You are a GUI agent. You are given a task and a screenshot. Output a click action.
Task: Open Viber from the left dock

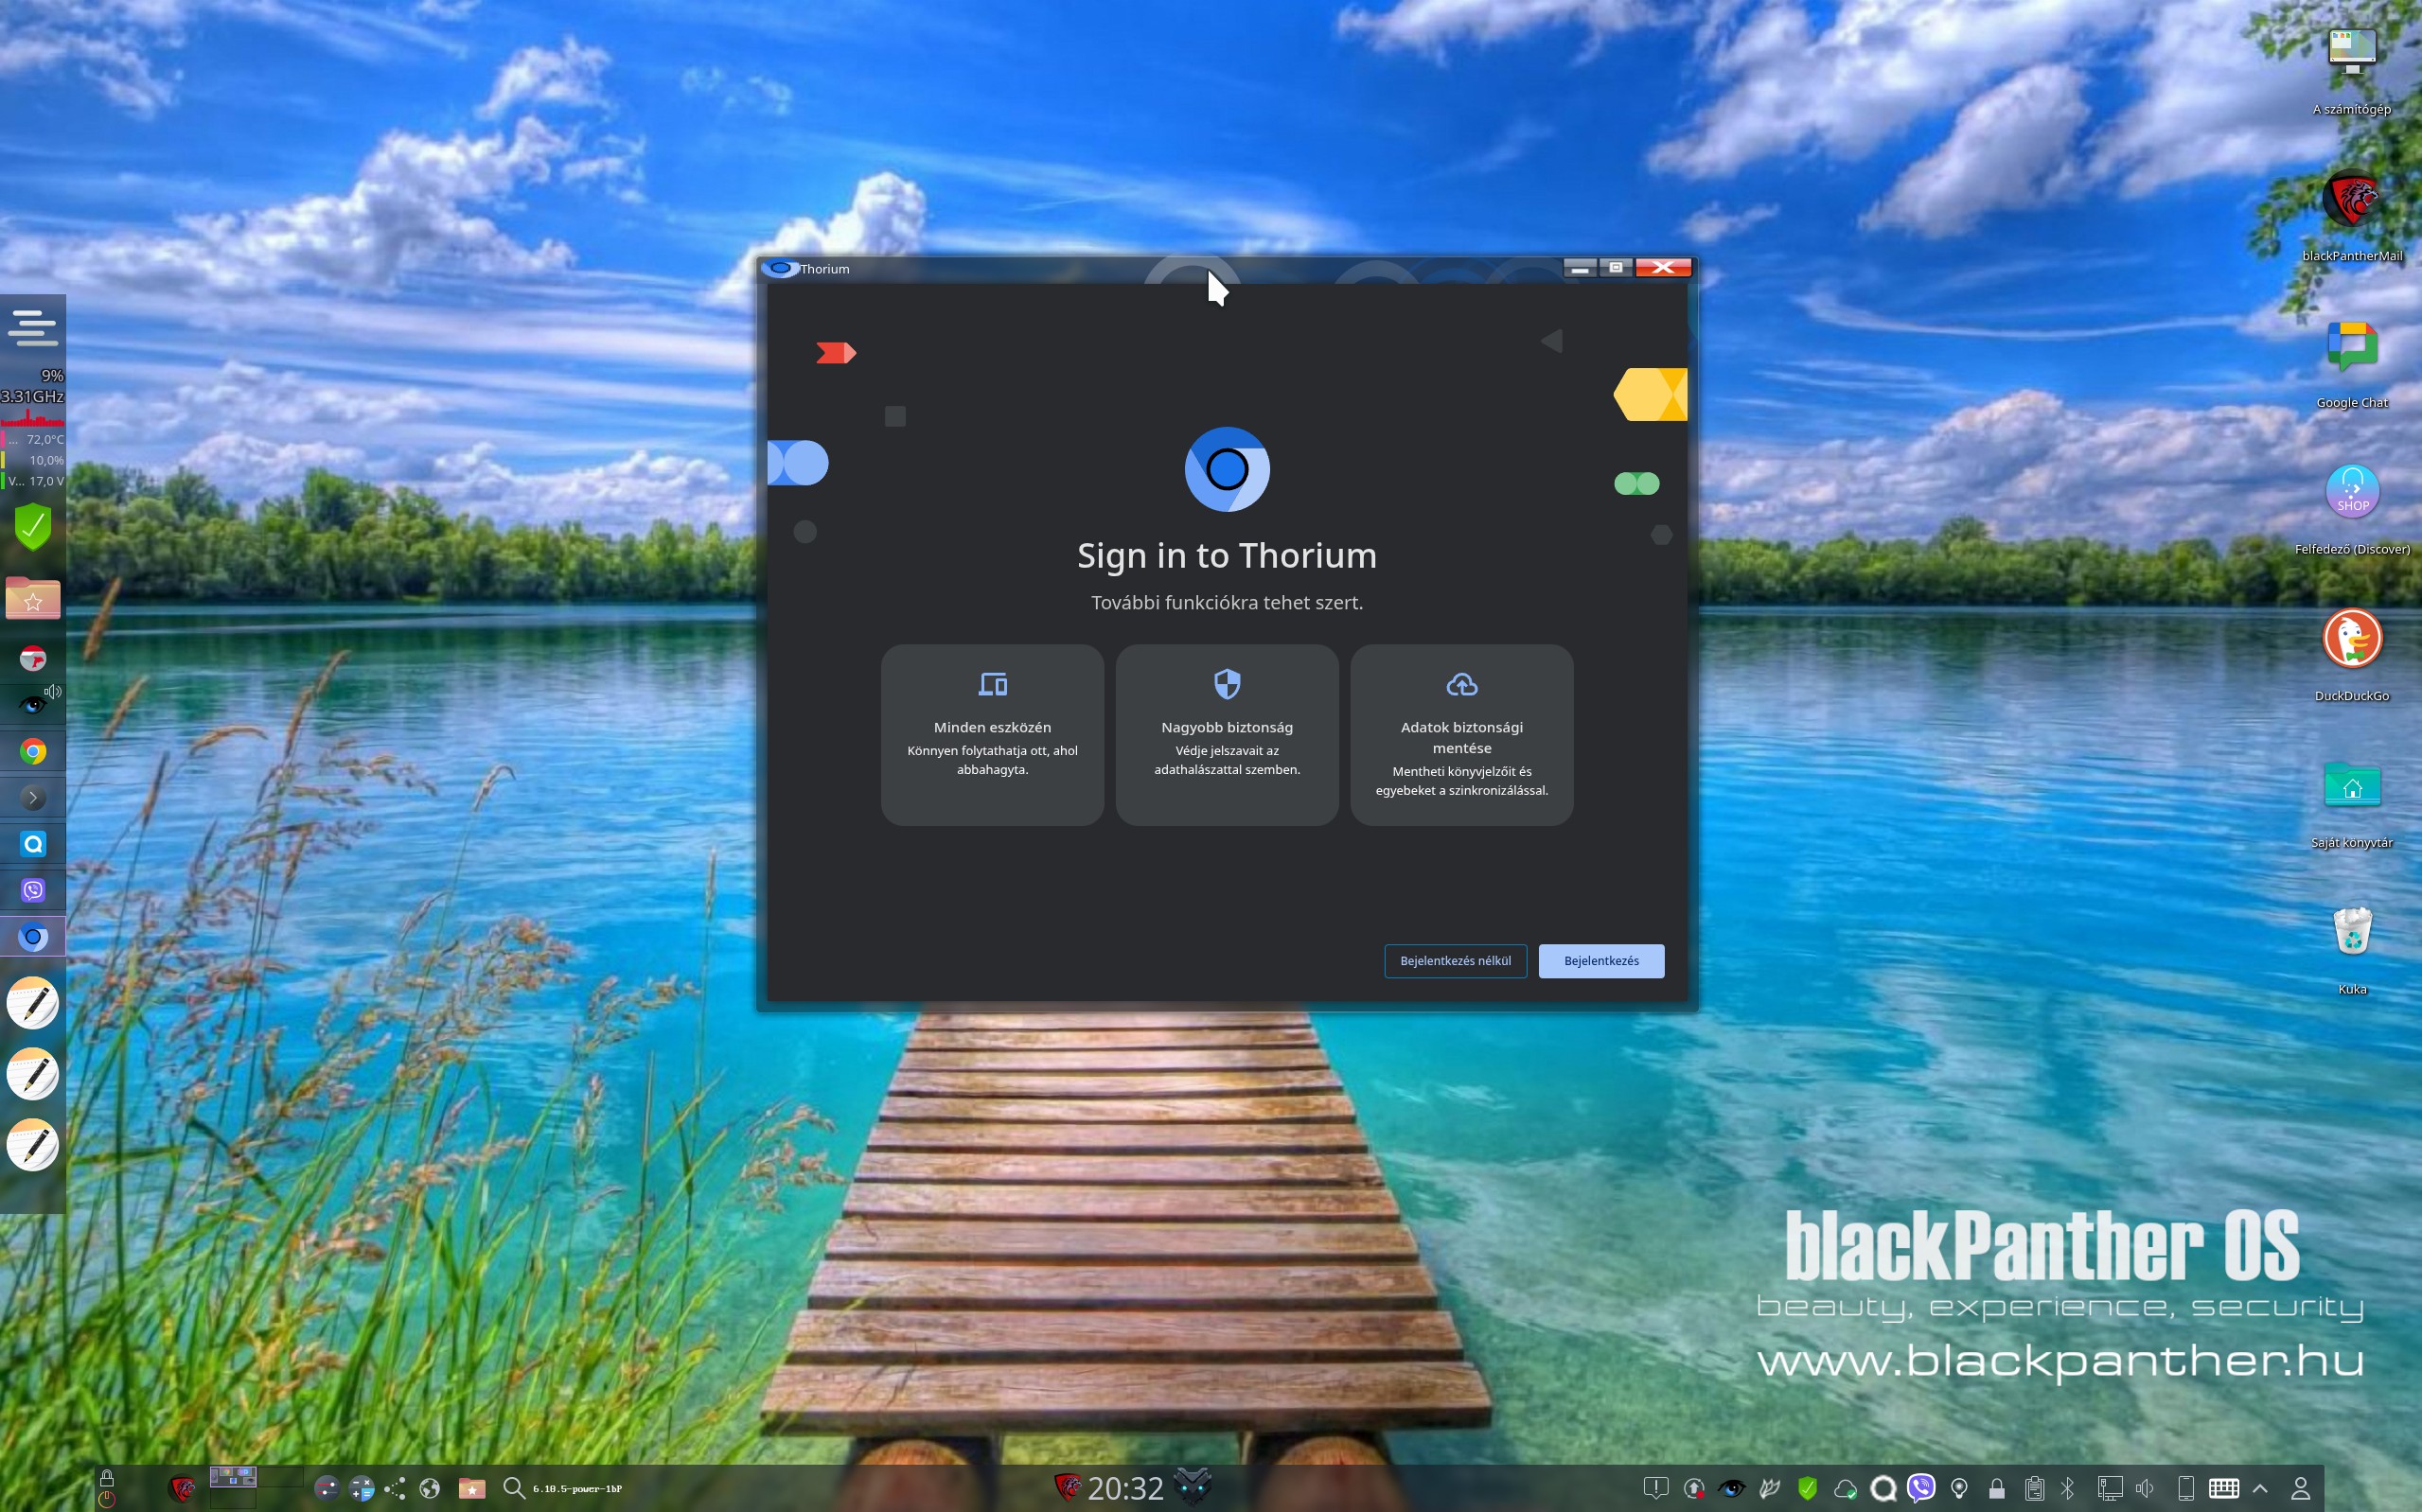click(33, 890)
